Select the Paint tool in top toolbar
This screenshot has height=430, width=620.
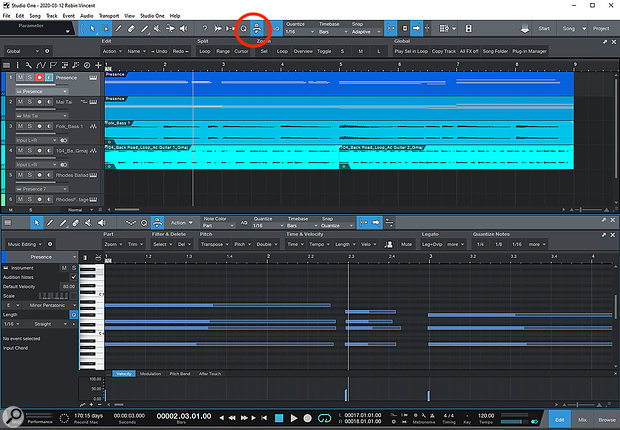145,28
